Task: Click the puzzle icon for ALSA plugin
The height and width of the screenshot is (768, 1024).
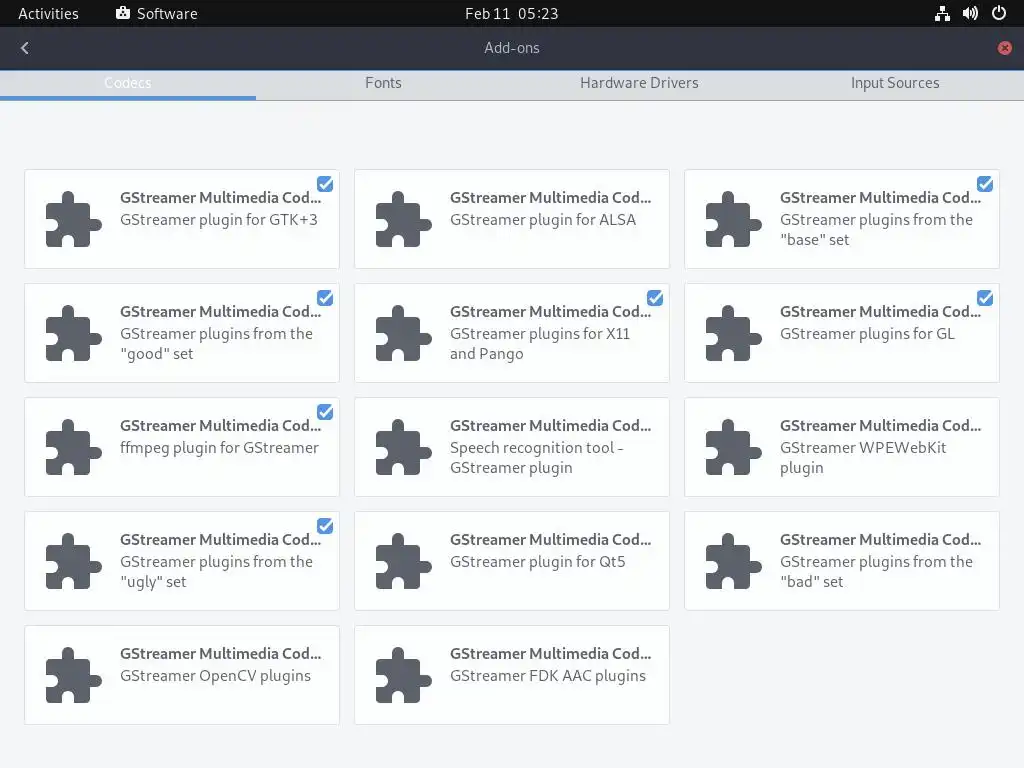Action: [404, 219]
